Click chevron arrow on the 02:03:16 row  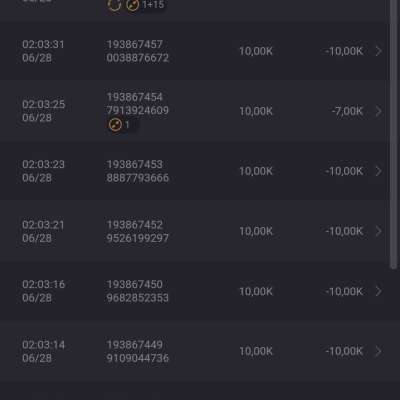click(378, 291)
